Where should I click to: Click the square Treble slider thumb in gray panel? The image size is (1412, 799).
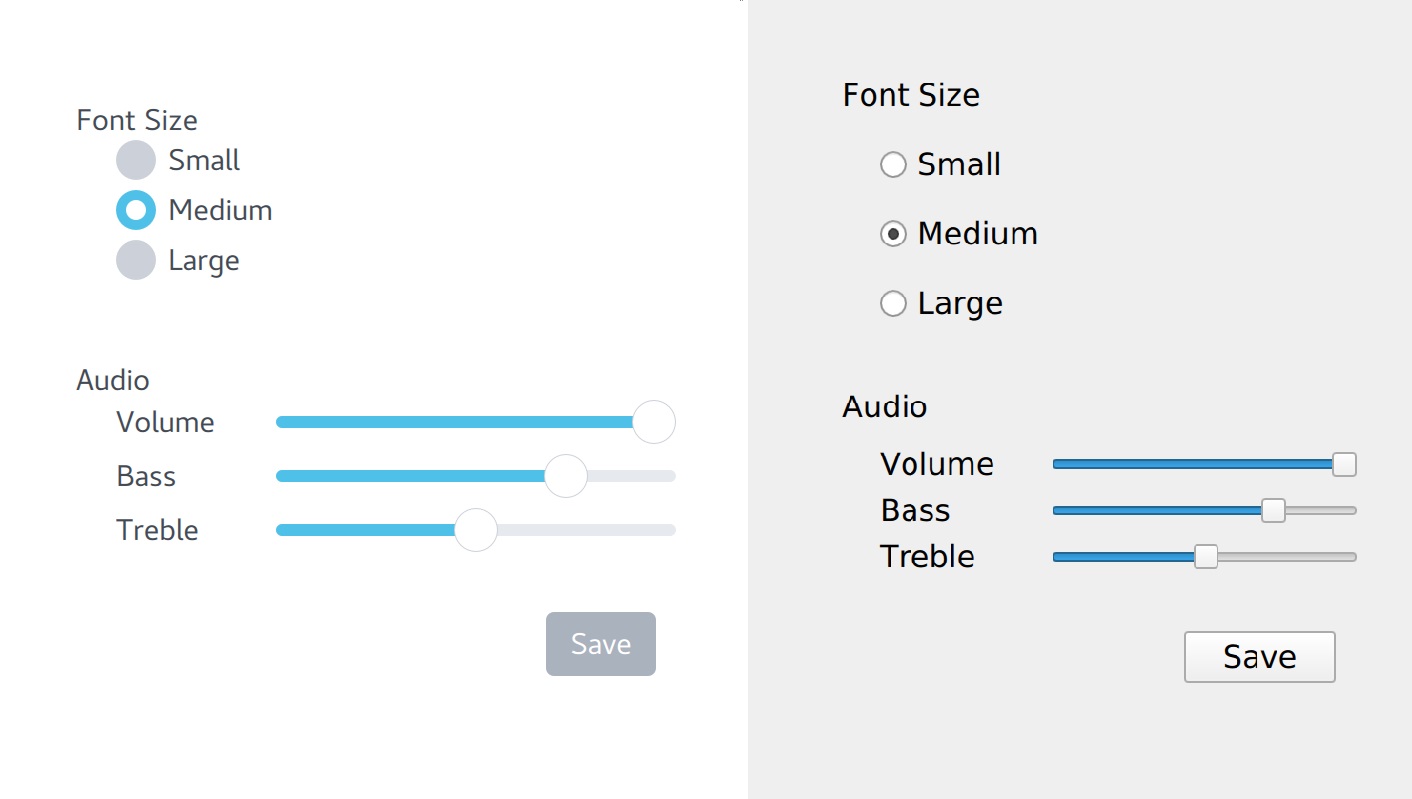click(1206, 557)
